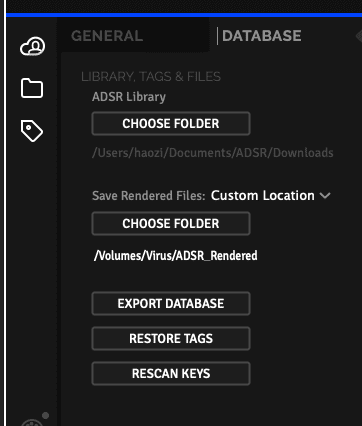Choose folder for saved rendered files
The width and height of the screenshot is (362, 426).
171,224
